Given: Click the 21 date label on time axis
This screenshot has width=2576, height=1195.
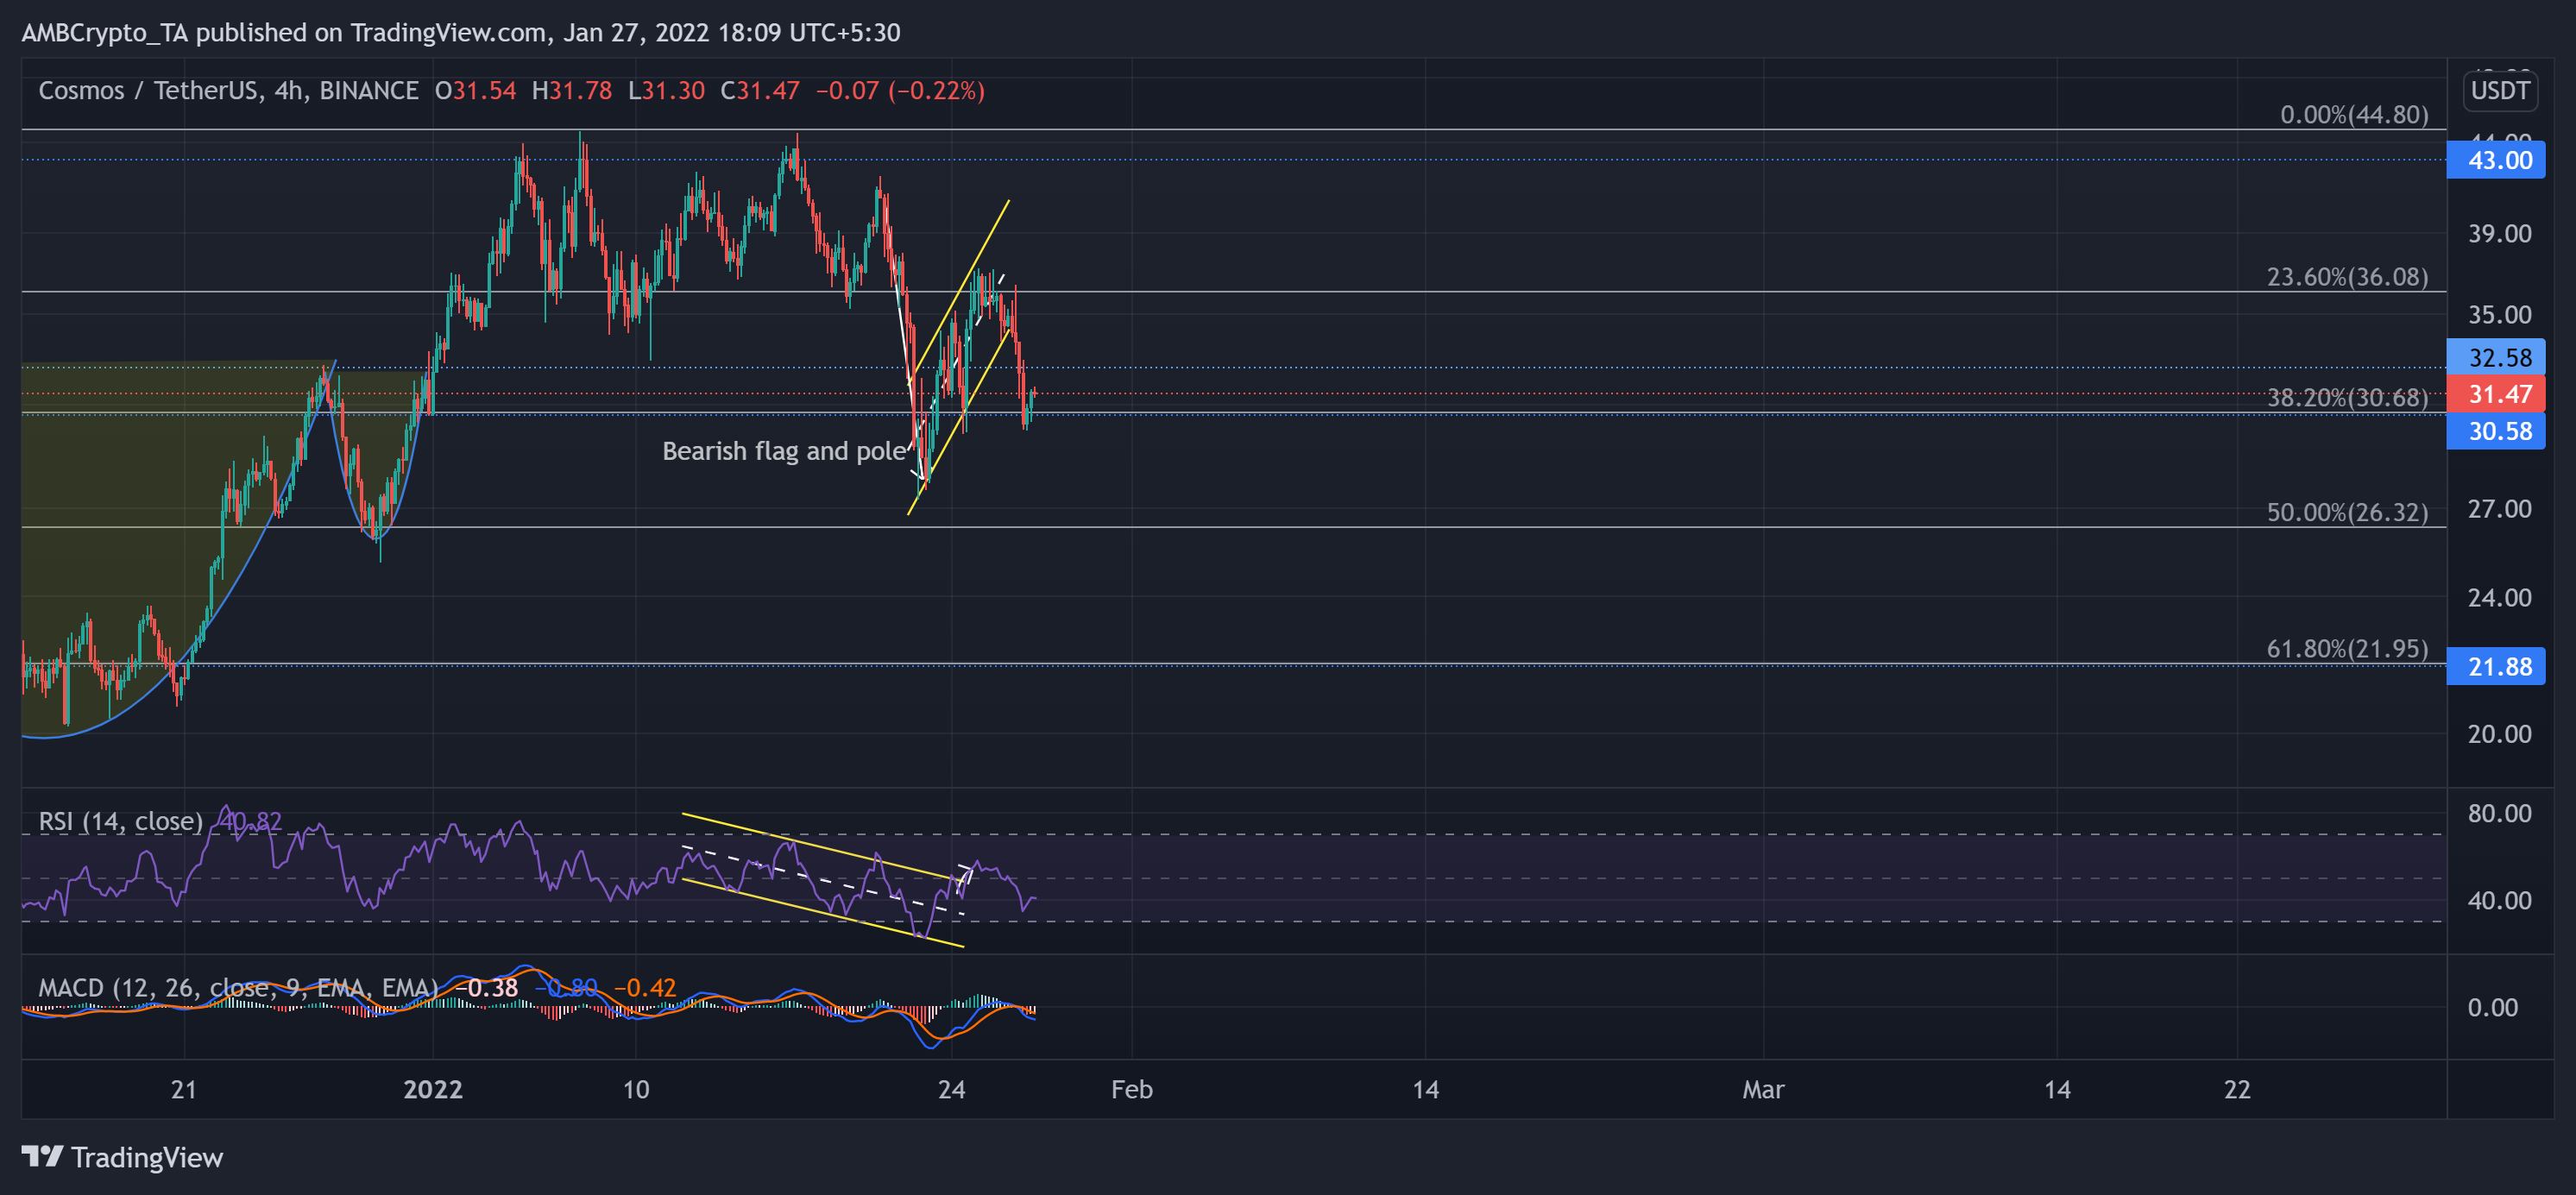Looking at the screenshot, I should tap(184, 1089).
